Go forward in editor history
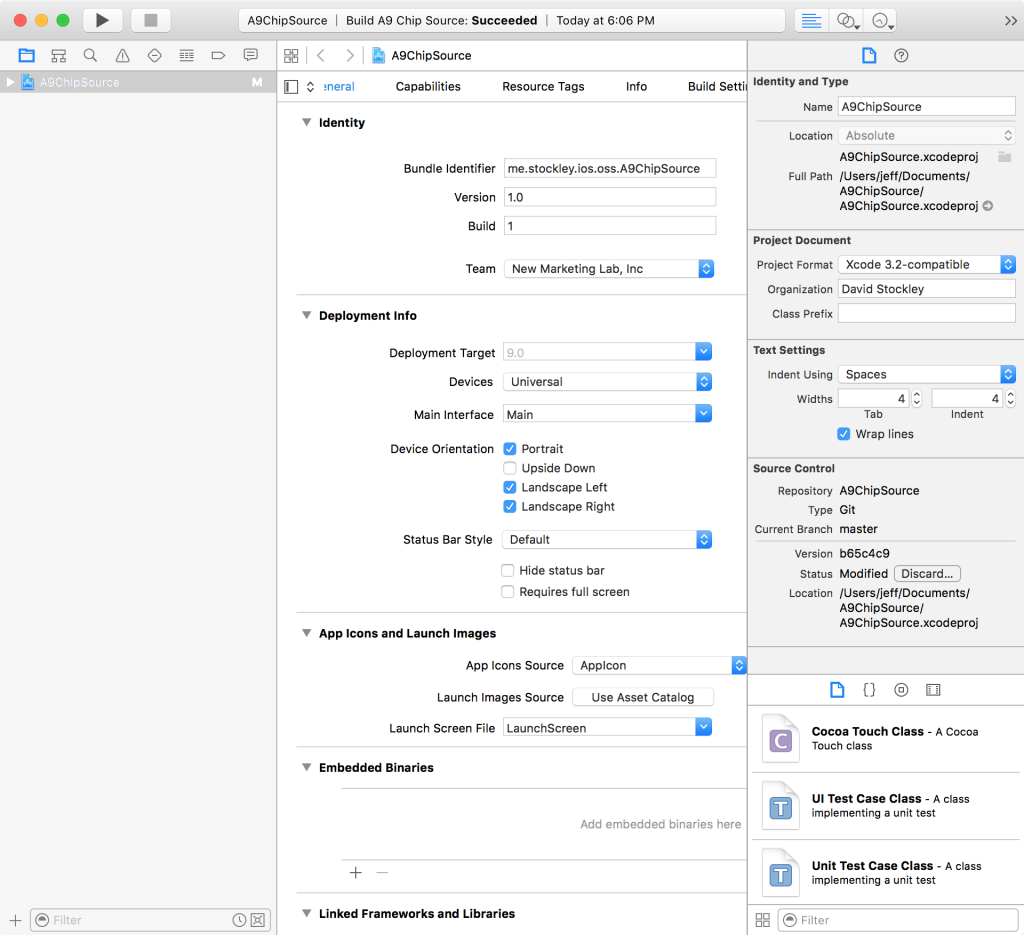Image resolution: width=1024 pixels, height=935 pixels. [x=350, y=55]
